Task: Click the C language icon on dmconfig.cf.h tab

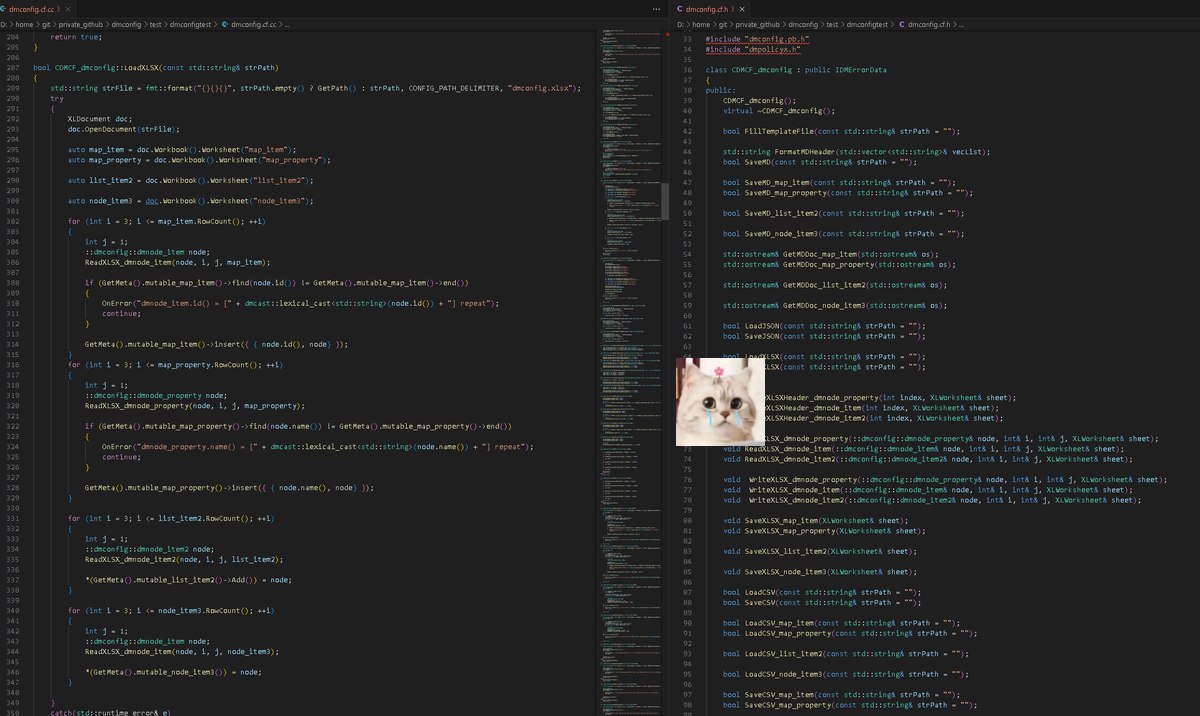Action: [x=679, y=7]
